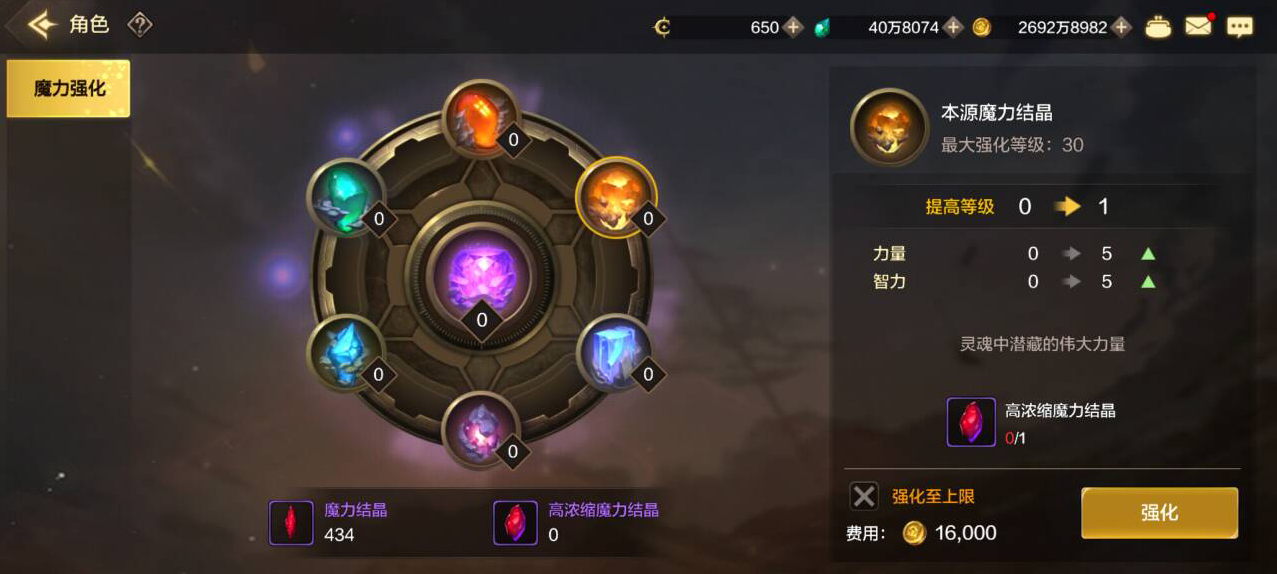Image resolution: width=1277 pixels, height=574 pixels.
Task: Go back using the arrow beside 角色
Action: pos(42,25)
